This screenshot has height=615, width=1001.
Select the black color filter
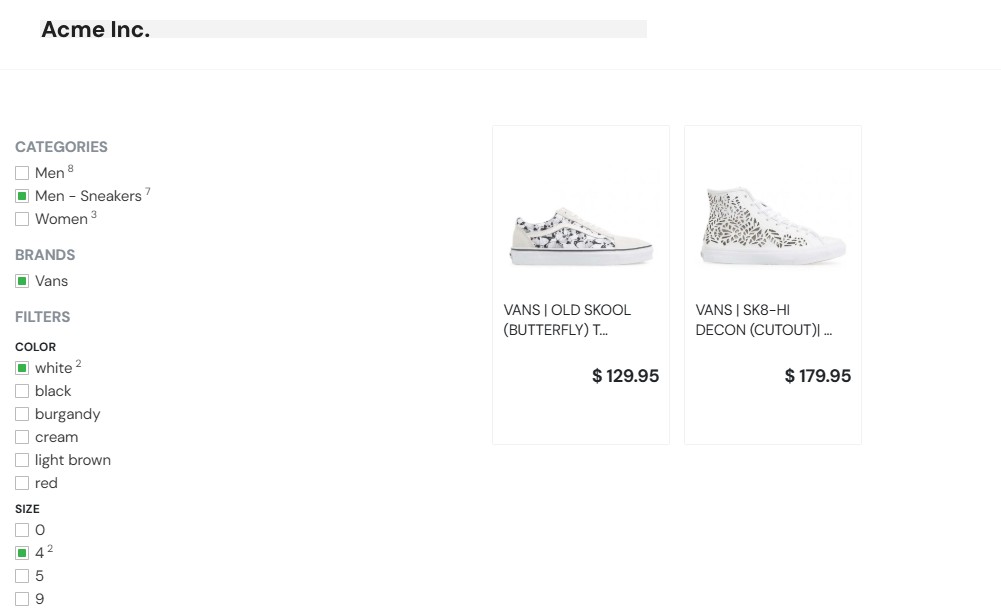pos(22,391)
